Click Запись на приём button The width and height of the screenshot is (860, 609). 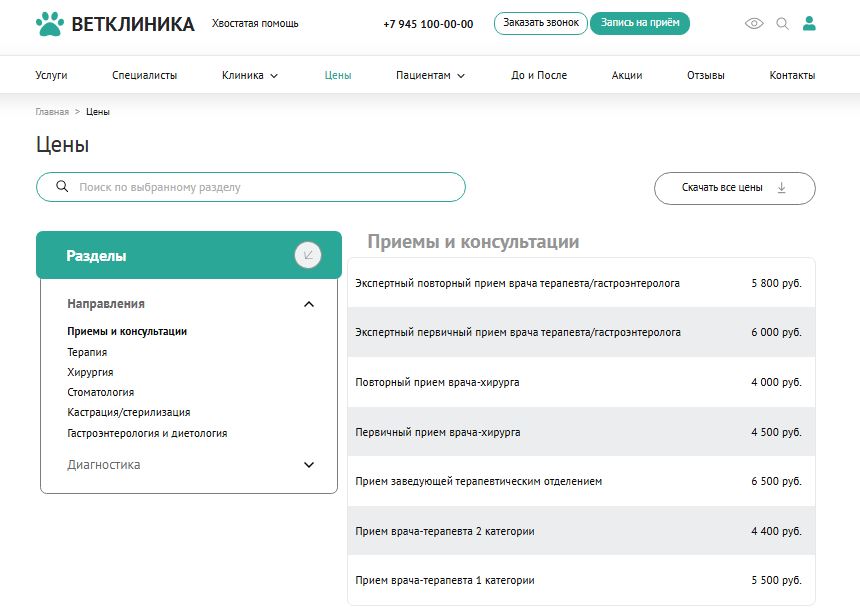point(640,23)
